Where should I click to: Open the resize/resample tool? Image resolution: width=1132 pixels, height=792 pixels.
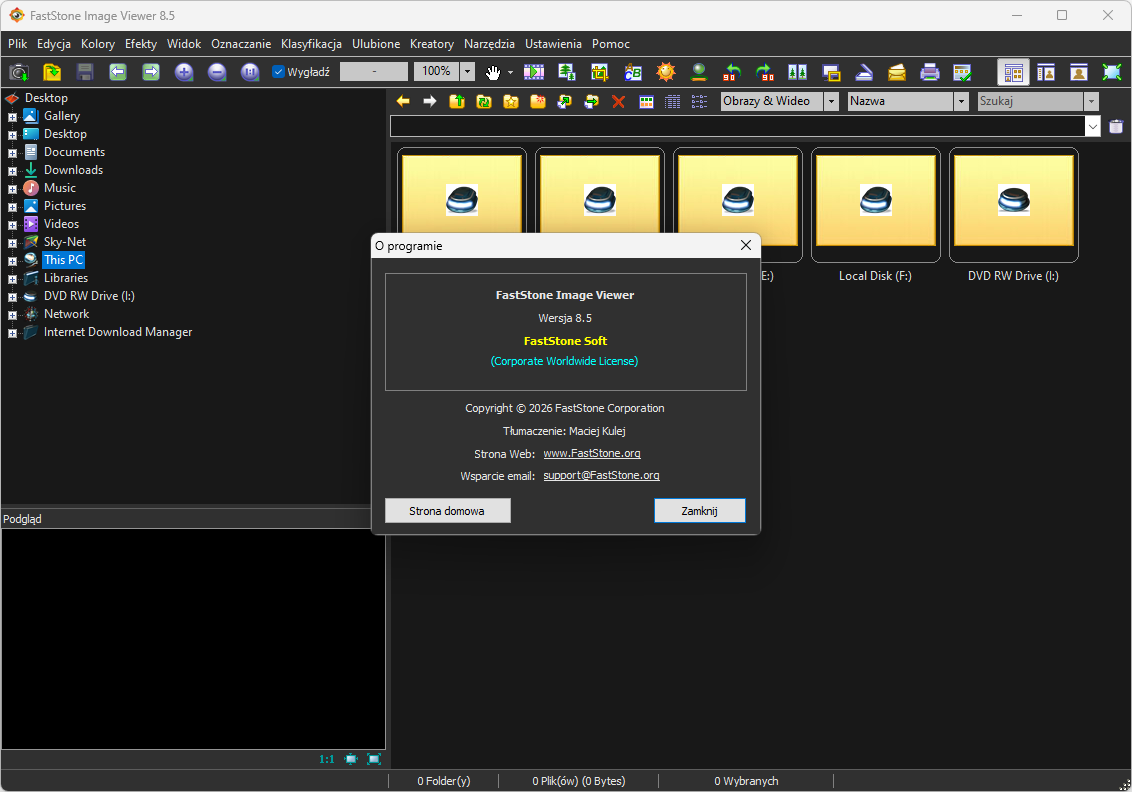[567, 72]
